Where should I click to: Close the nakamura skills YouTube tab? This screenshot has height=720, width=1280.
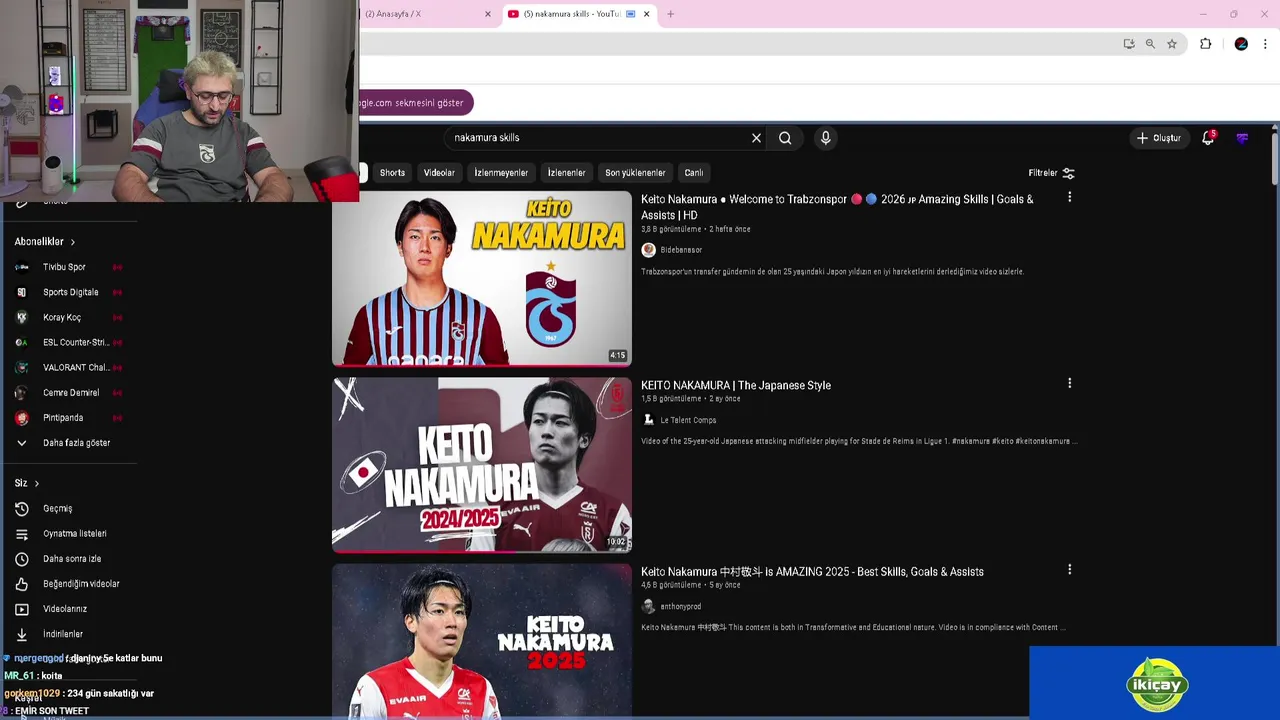(x=647, y=14)
